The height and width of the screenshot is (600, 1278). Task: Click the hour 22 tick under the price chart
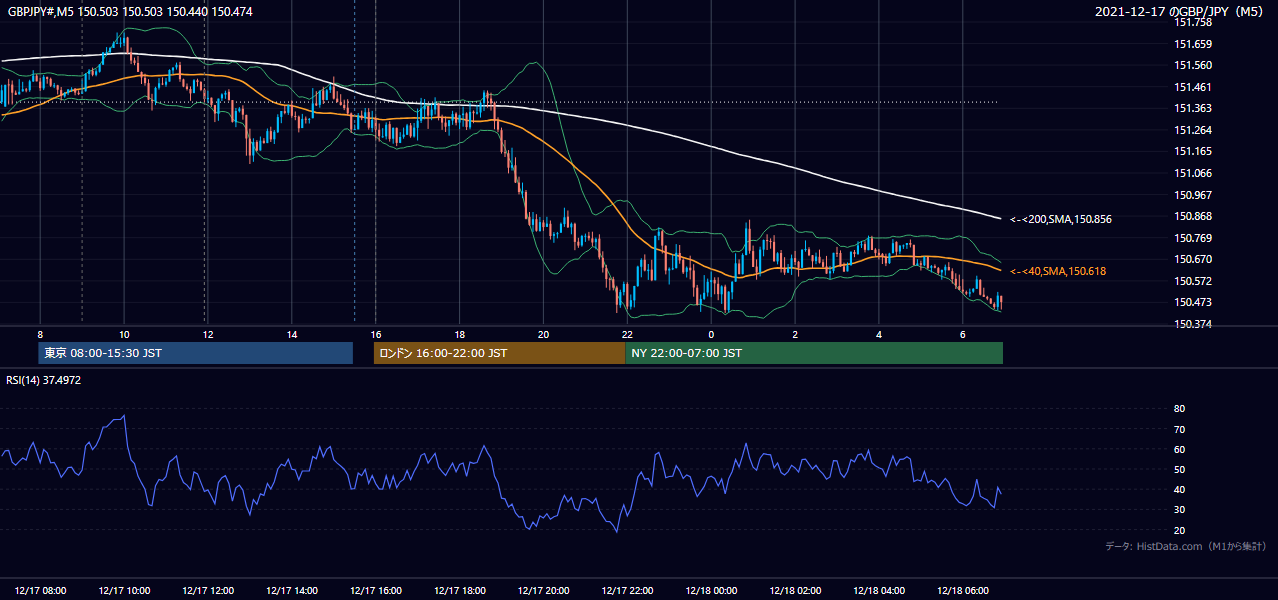tap(627, 334)
